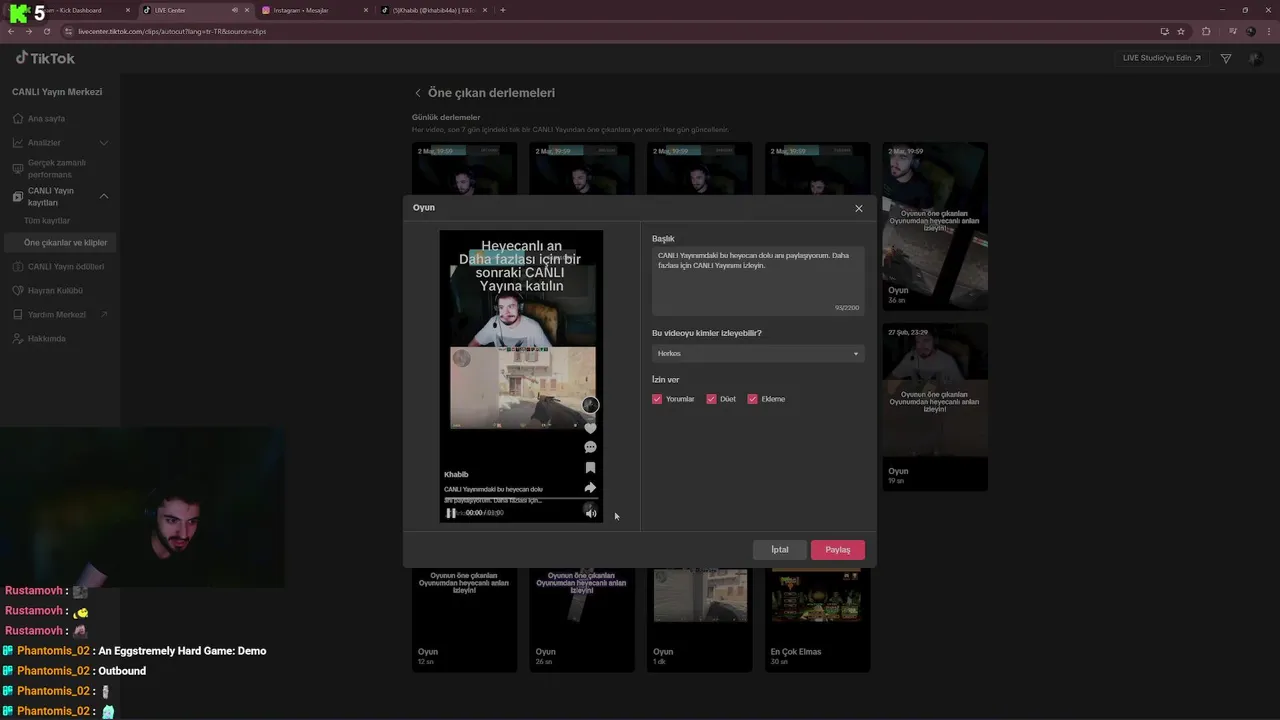Screen dimensions: 1280x720
Task: Open the 26 sn Oyun clip thumbnail
Action: (582, 618)
